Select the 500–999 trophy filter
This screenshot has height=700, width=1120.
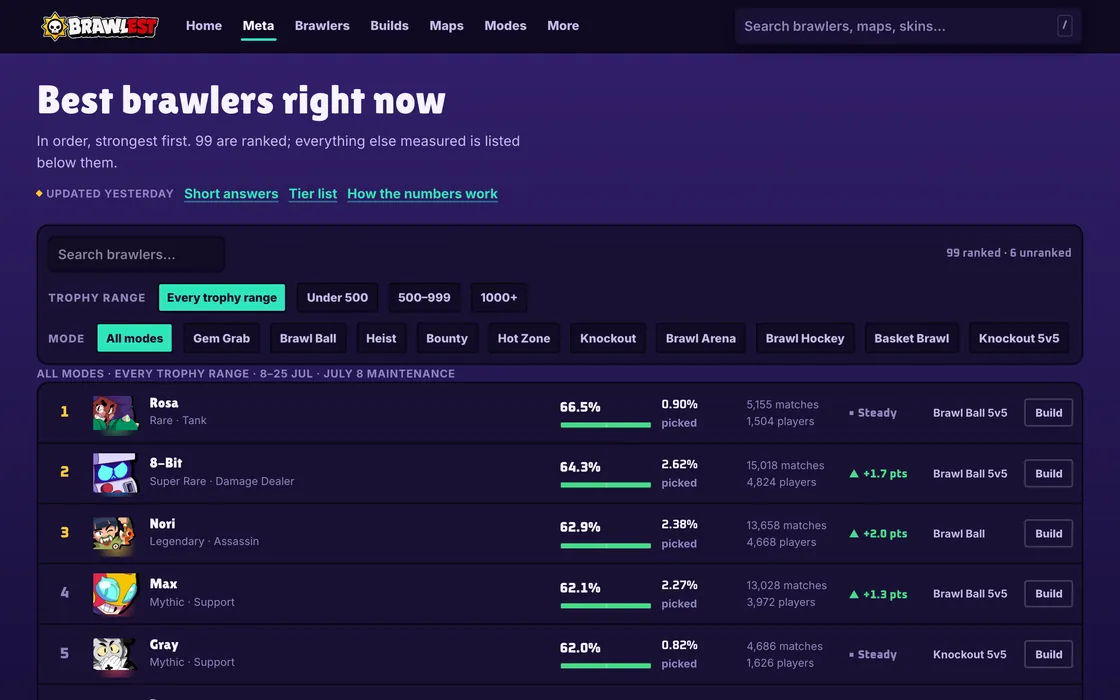pos(424,297)
